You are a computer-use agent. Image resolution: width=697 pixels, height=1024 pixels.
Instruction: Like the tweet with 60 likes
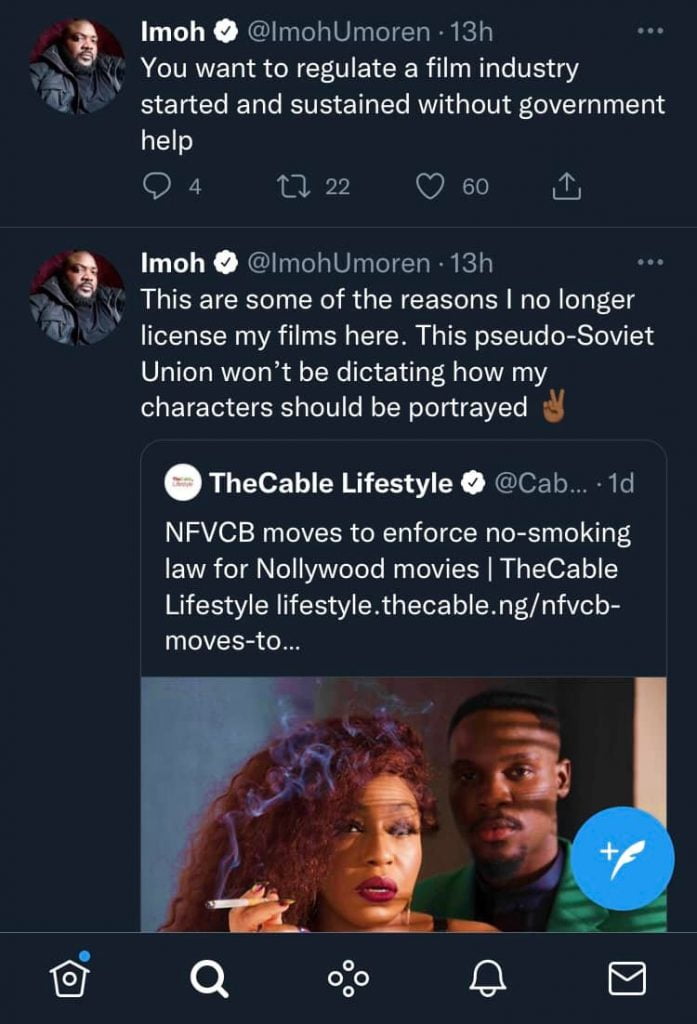click(430, 186)
